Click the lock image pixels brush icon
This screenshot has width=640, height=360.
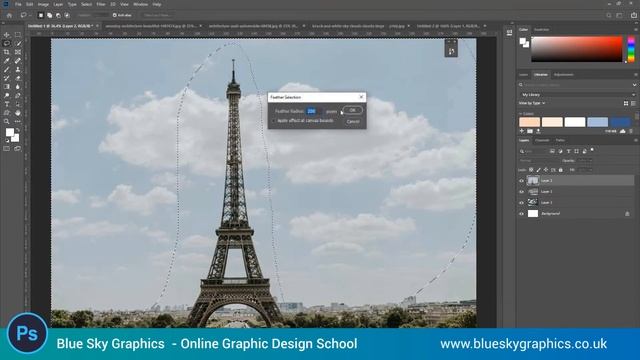[x=538, y=169]
